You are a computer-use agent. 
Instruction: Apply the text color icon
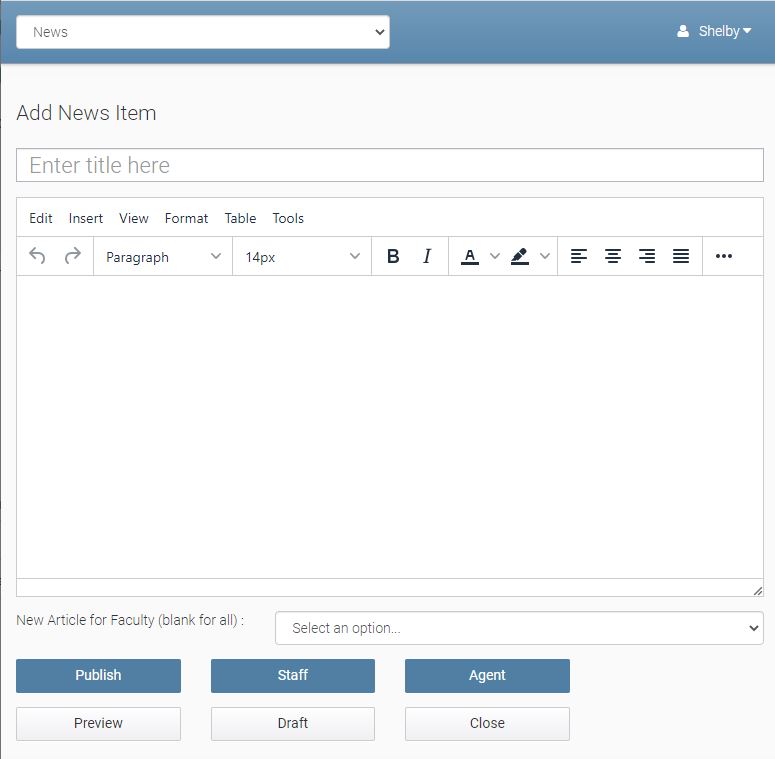[x=469, y=257]
